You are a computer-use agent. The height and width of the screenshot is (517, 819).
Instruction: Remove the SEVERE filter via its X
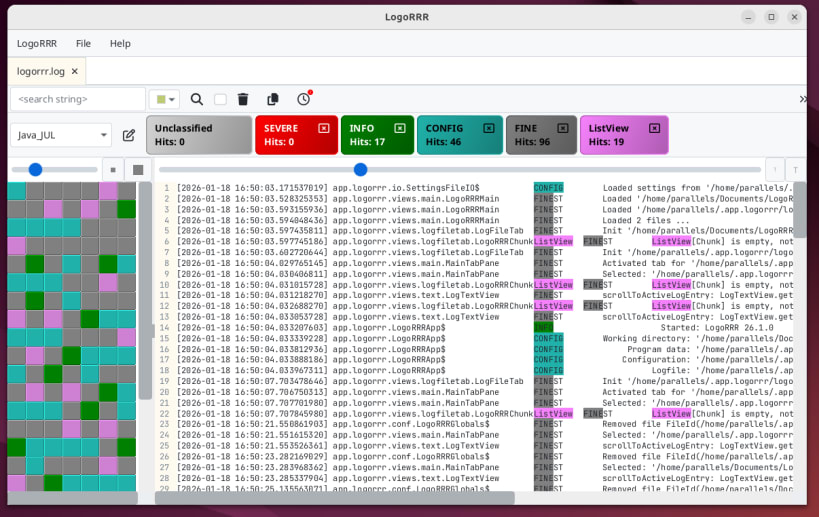point(324,128)
